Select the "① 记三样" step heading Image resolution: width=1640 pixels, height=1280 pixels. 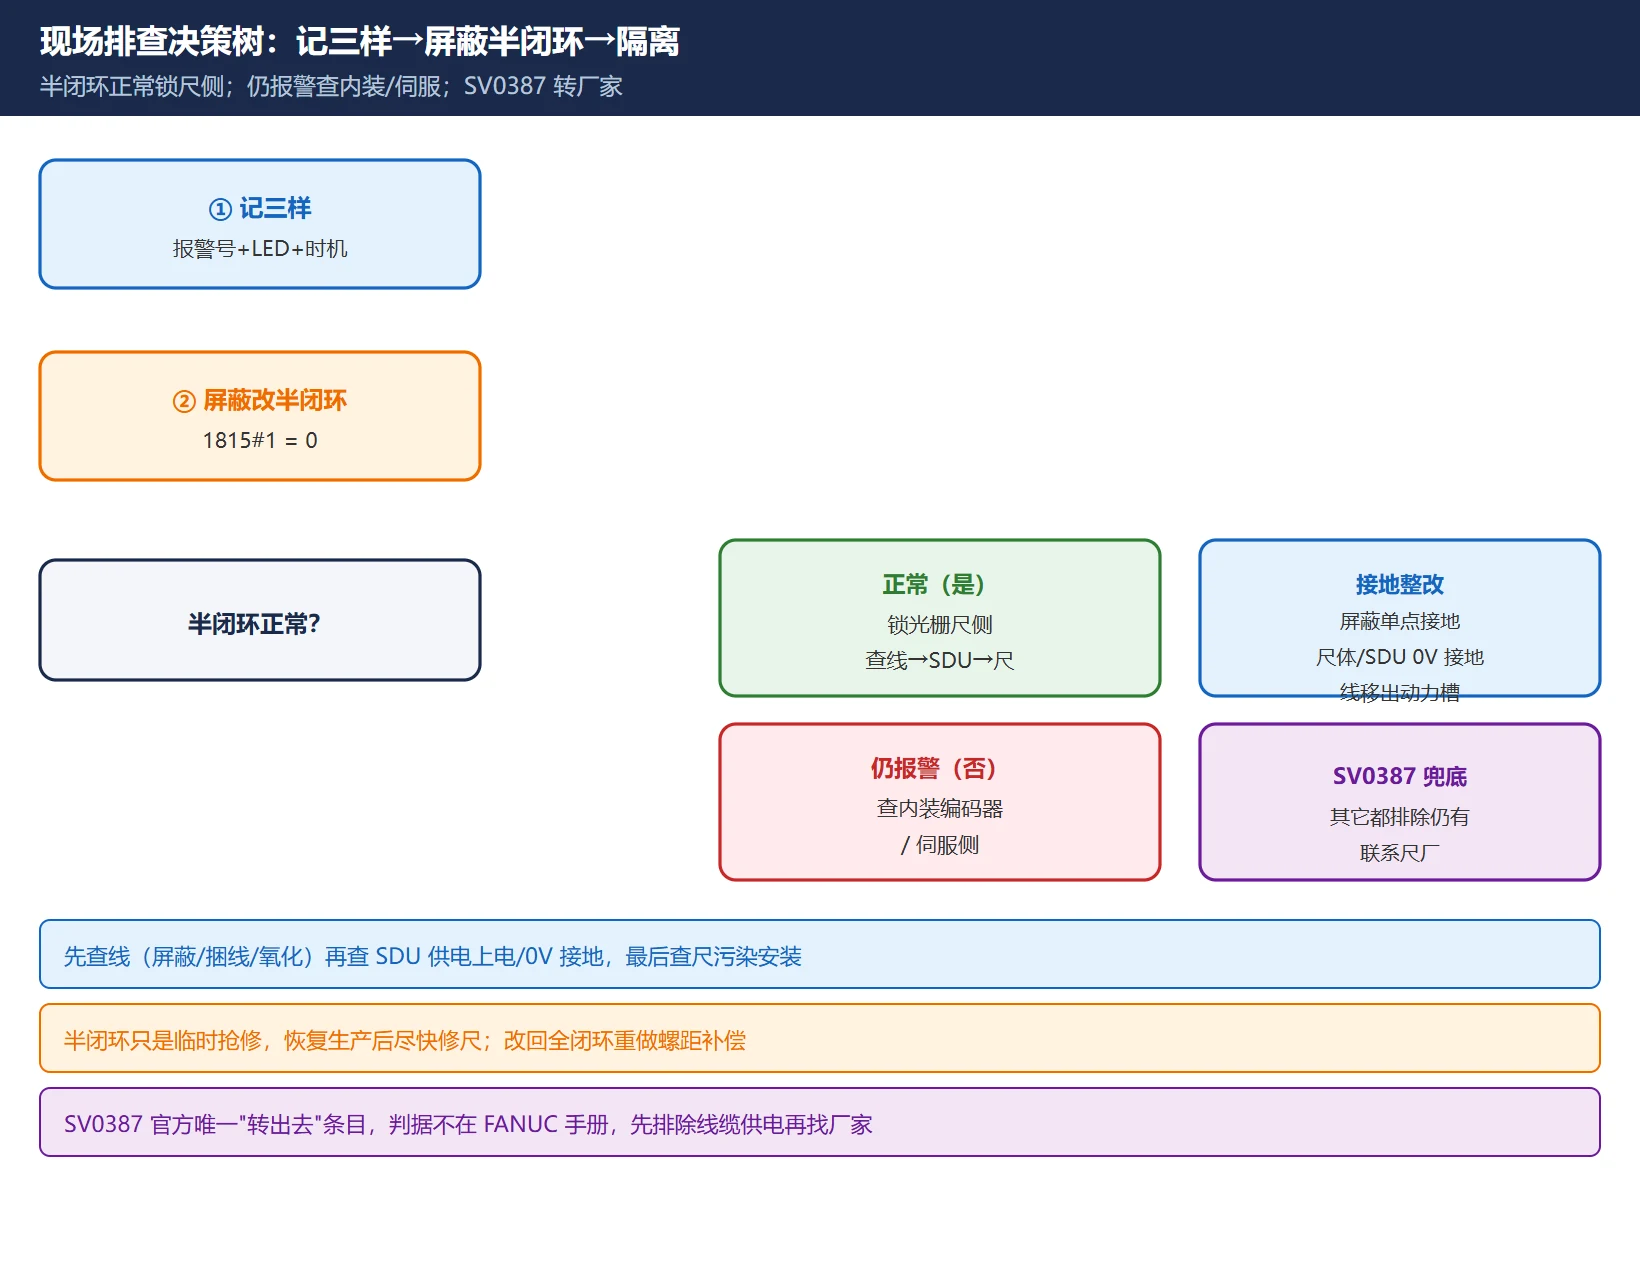coord(260,208)
